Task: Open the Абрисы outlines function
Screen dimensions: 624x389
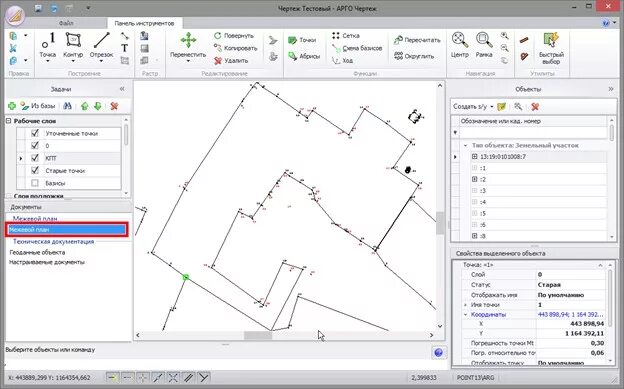Action: pyautogui.click(x=304, y=56)
